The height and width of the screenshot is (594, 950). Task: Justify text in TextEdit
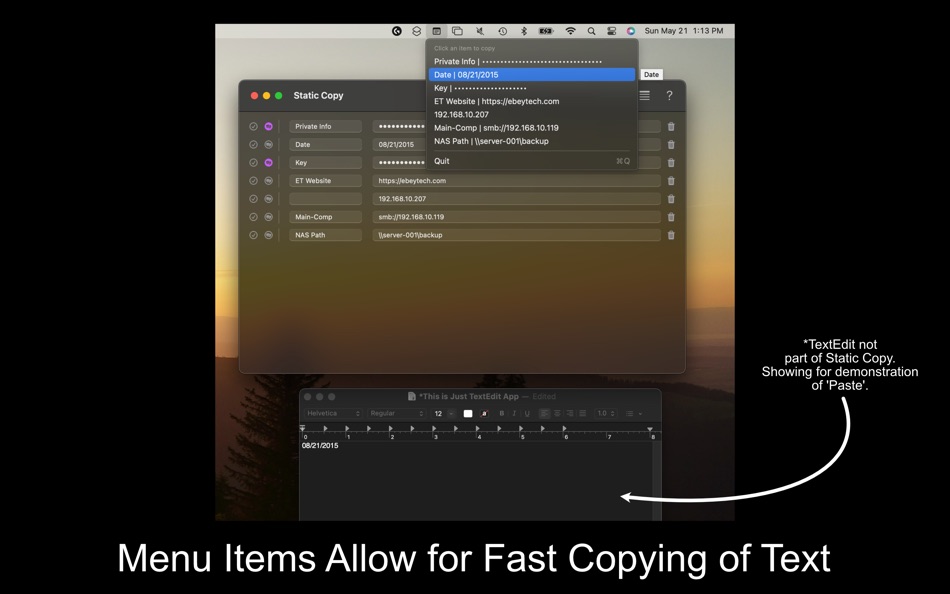pyautogui.click(x=582, y=413)
